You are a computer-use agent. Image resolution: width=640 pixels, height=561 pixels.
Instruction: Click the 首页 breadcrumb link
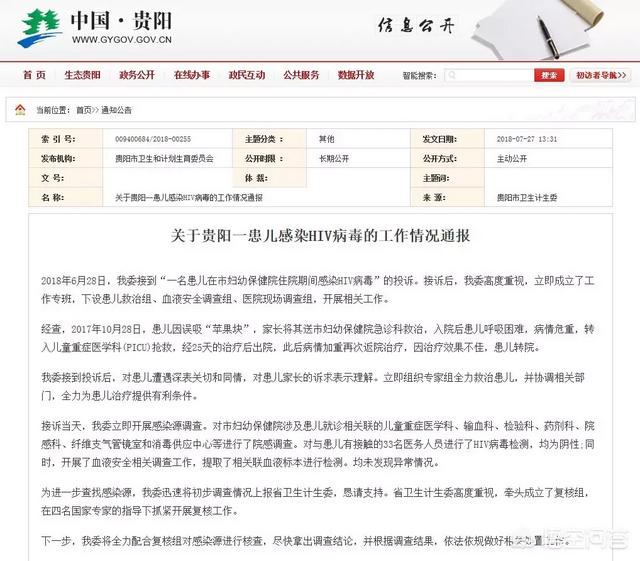tap(84, 110)
